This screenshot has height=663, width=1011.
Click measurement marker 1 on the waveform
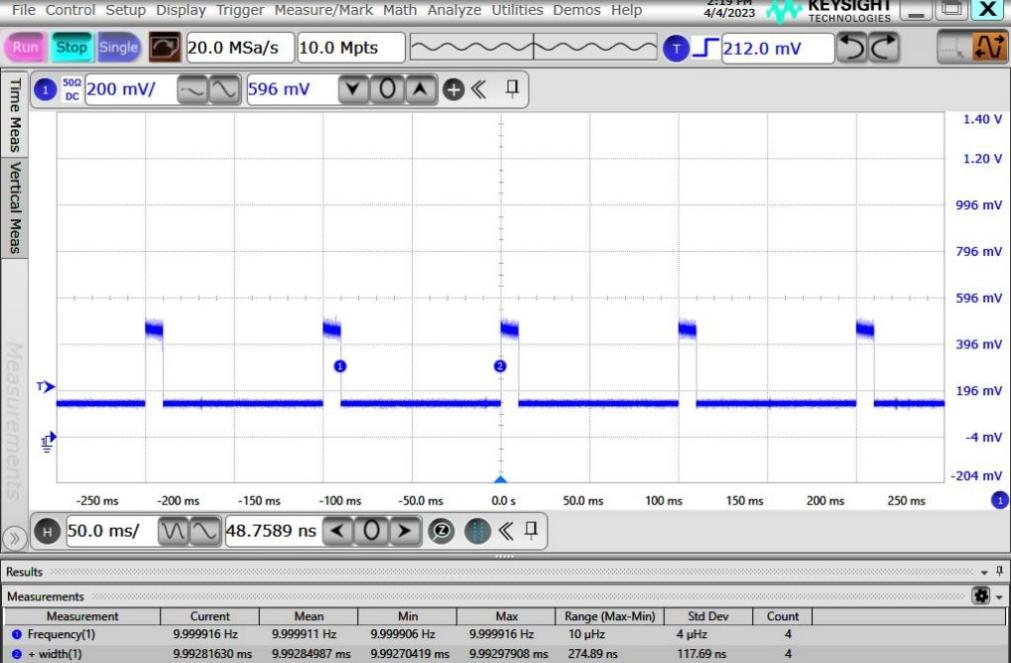[340, 366]
